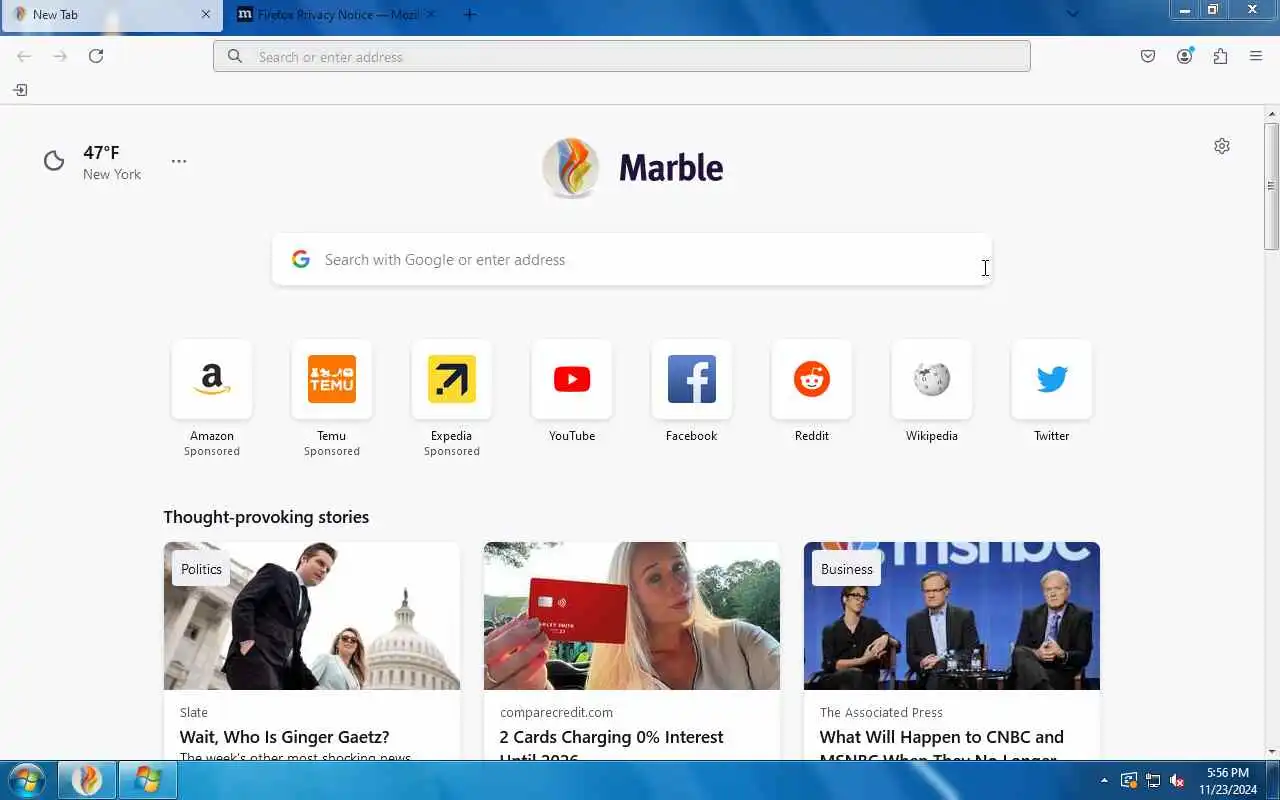Open the Action Center flag tray icon
This screenshot has width=1280, height=800.
click(x=1129, y=780)
